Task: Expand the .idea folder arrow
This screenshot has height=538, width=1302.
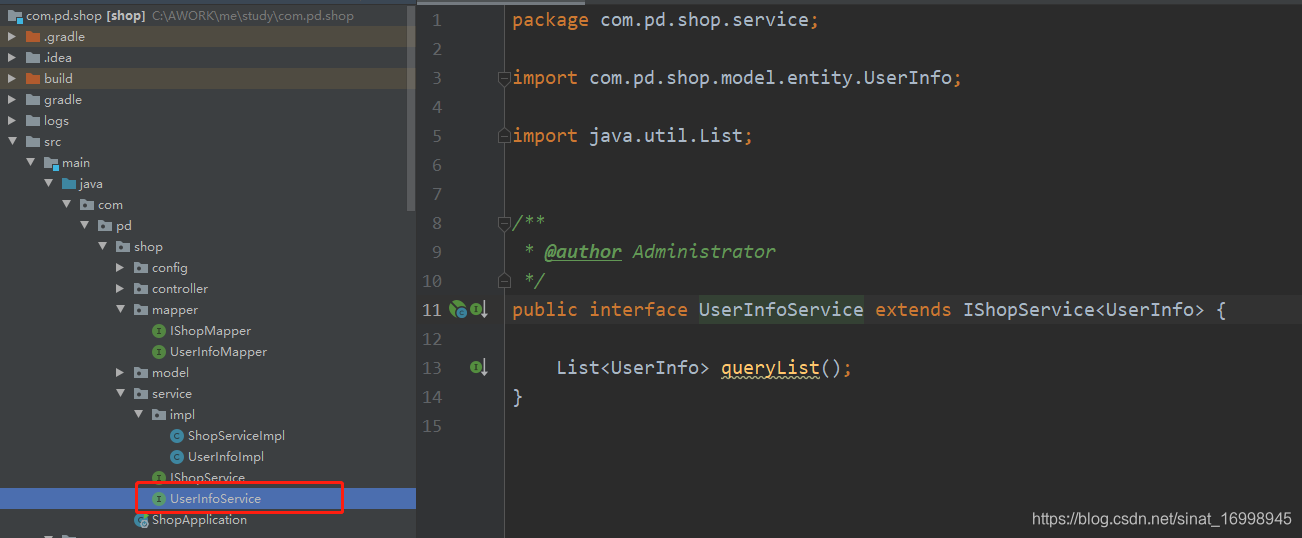Action: [13, 58]
